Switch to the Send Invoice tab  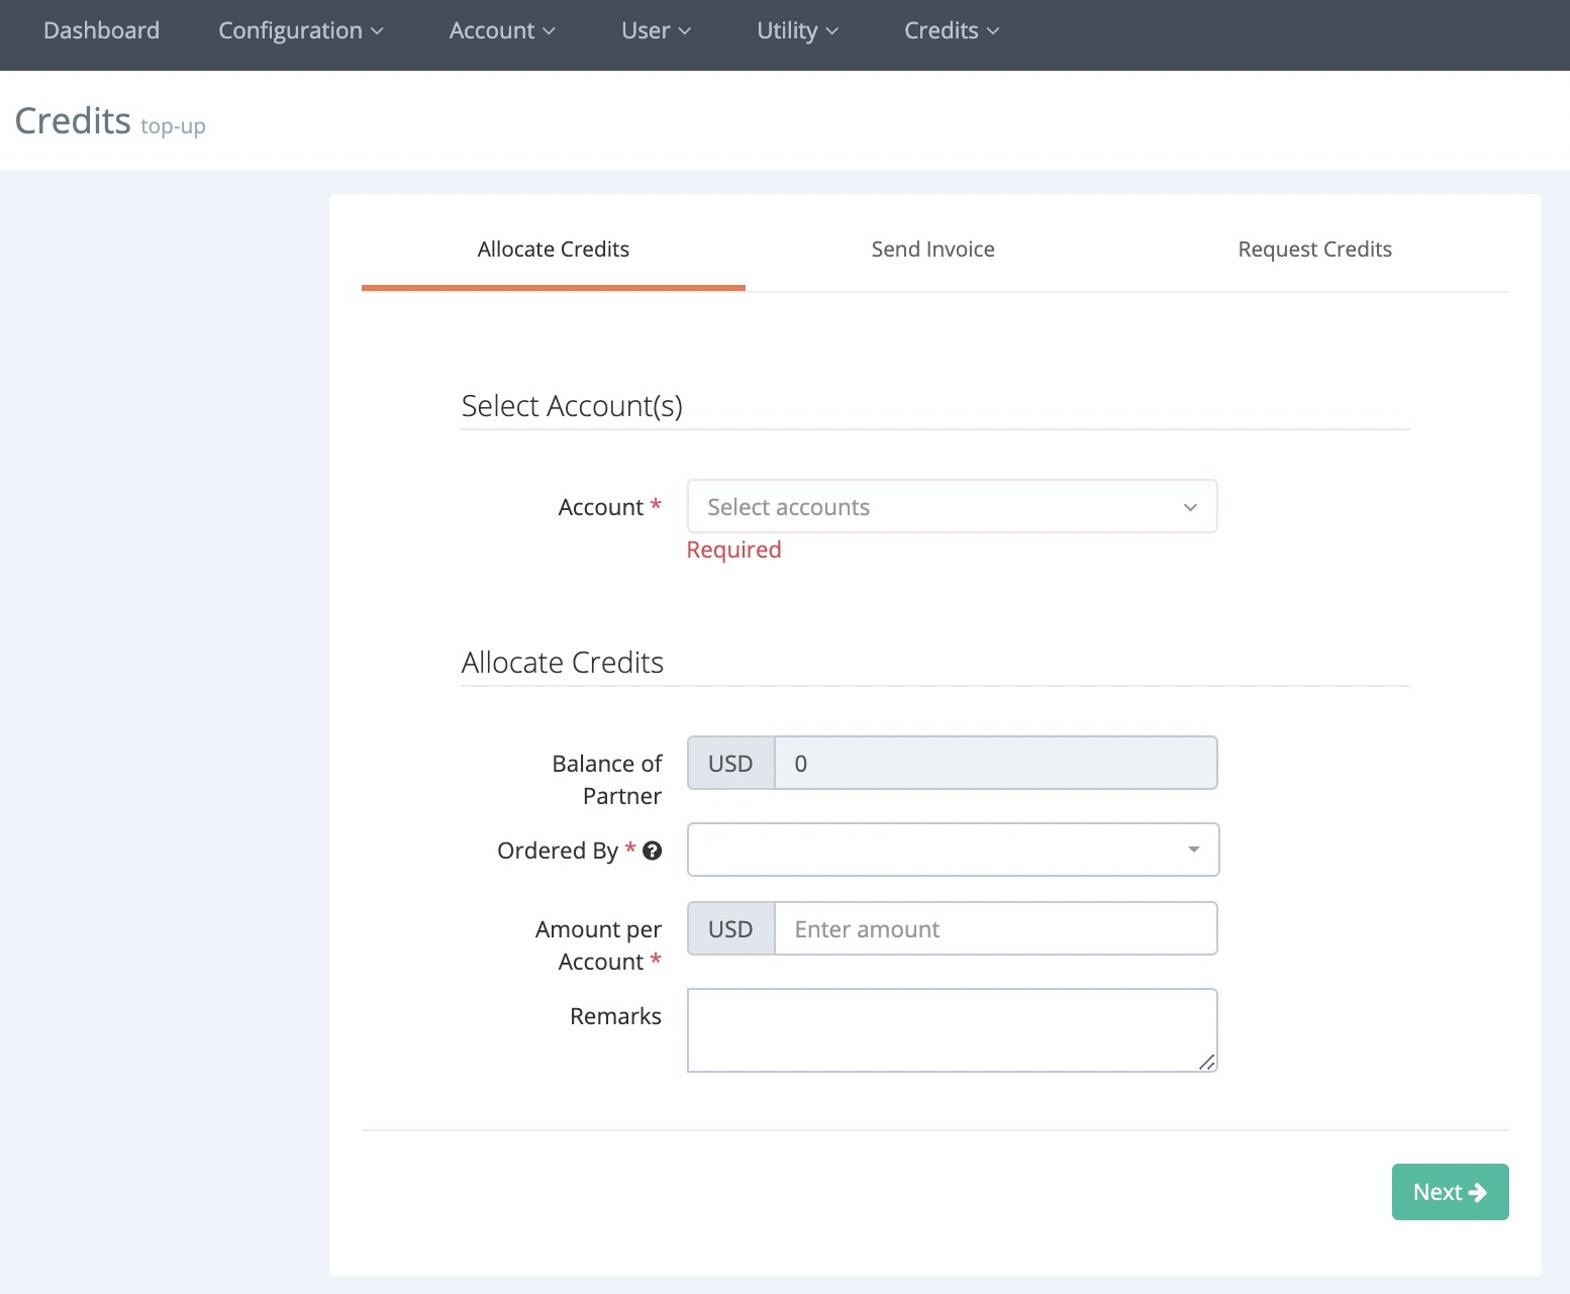pos(932,249)
